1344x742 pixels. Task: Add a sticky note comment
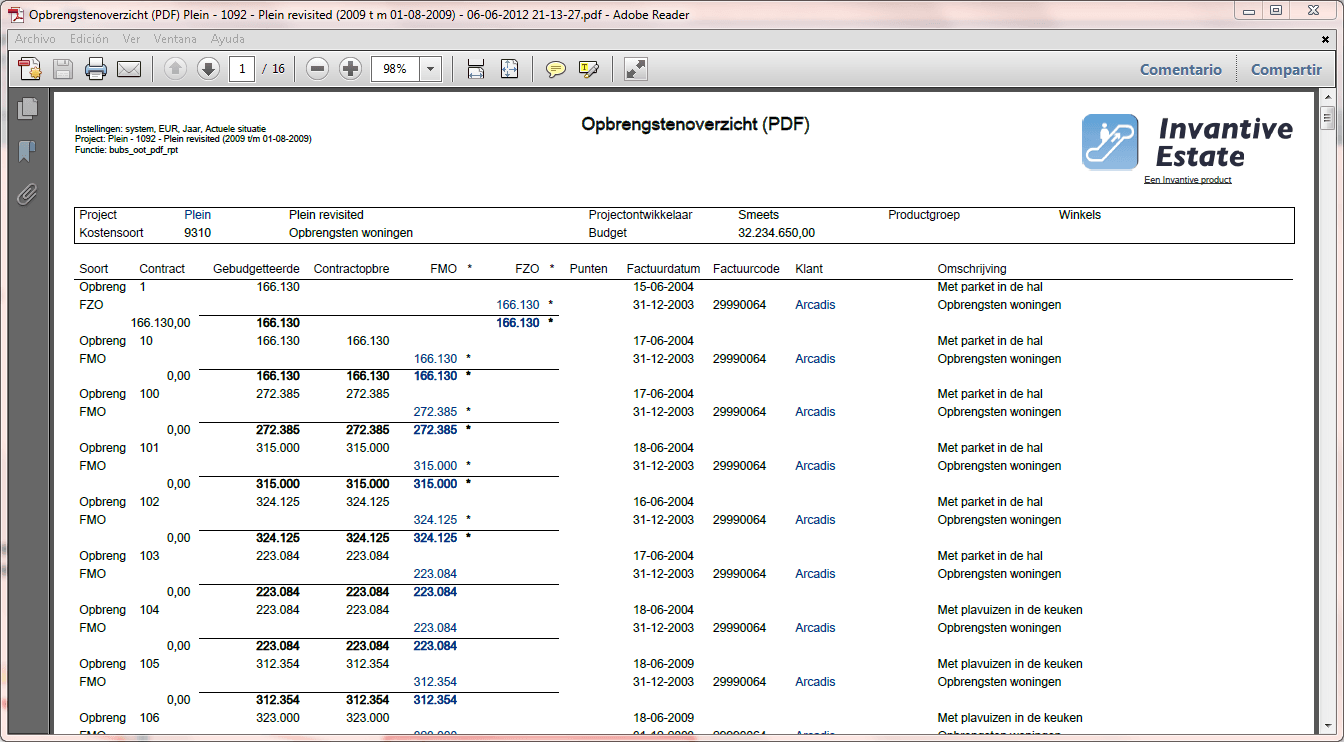click(x=555, y=69)
